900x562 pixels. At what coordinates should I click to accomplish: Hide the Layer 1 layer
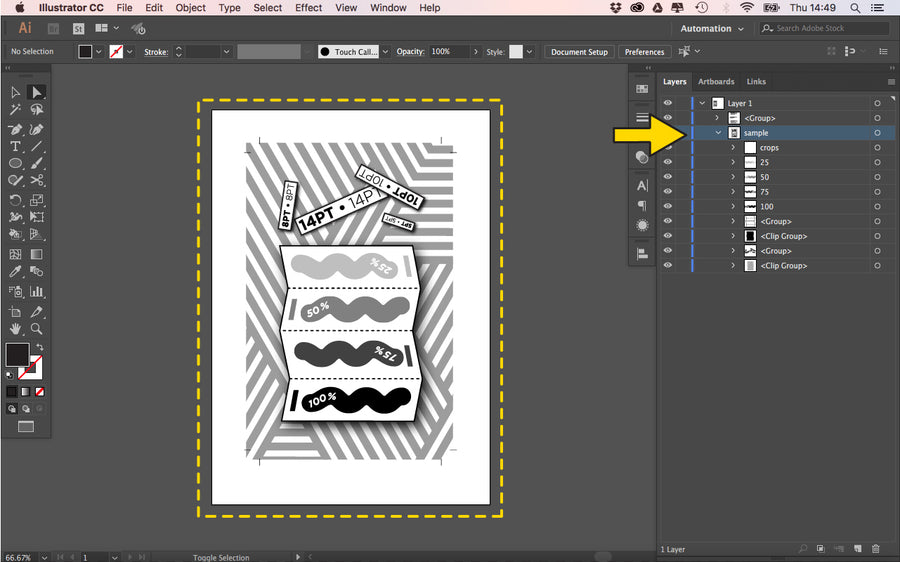[668, 103]
